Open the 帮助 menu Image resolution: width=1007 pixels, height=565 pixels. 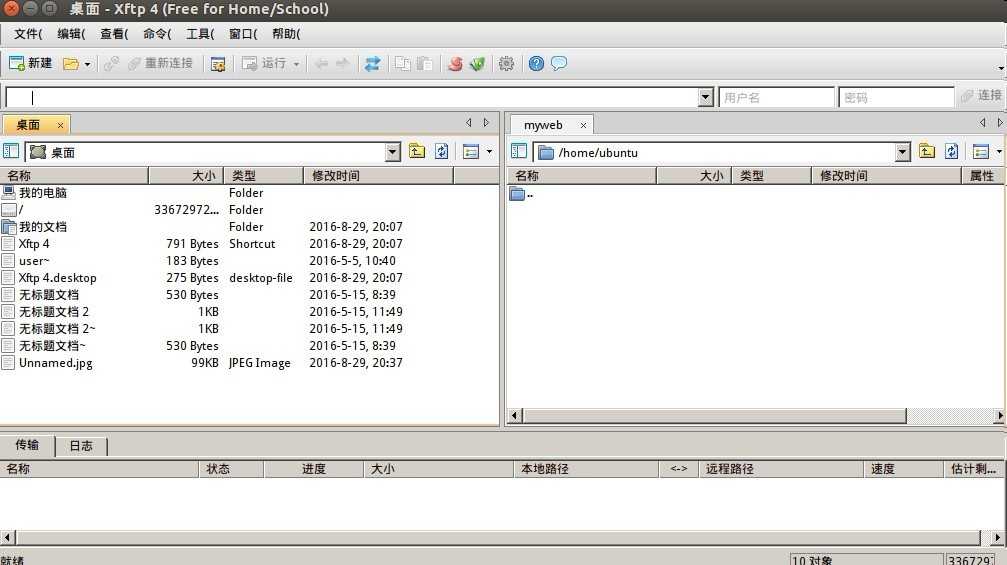(x=286, y=34)
